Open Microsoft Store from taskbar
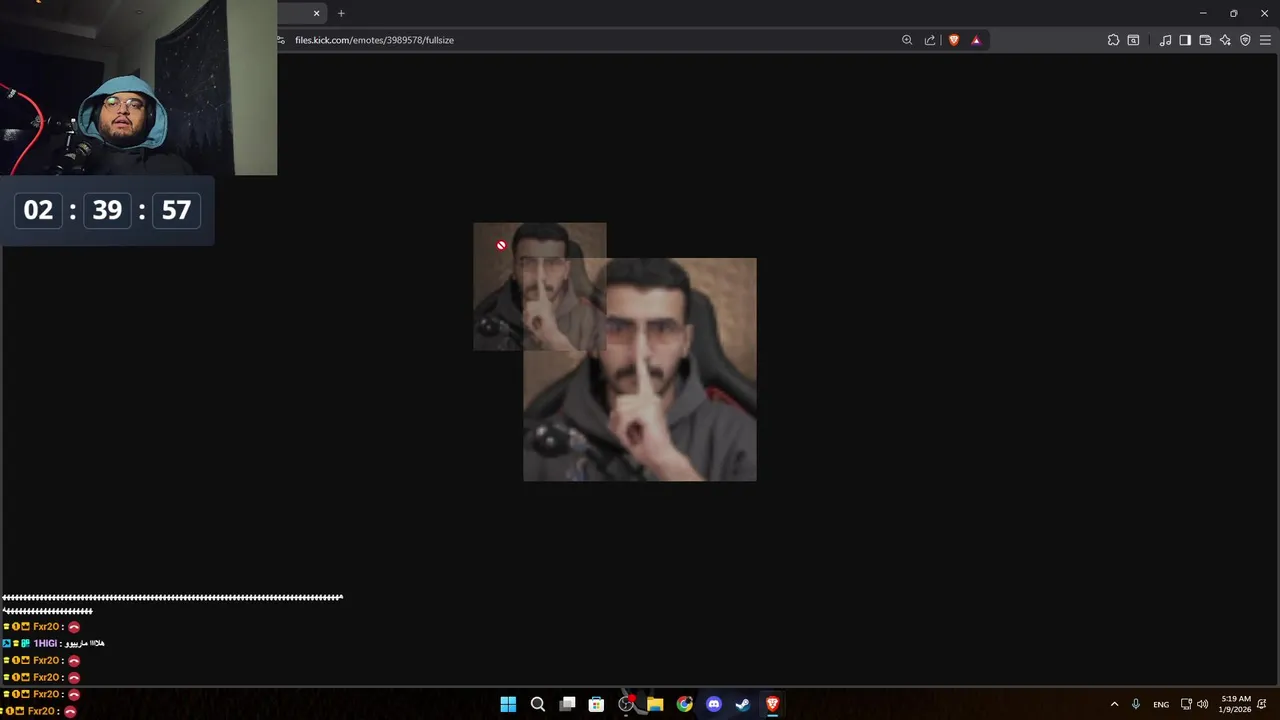The image size is (1280, 720). [596, 704]
